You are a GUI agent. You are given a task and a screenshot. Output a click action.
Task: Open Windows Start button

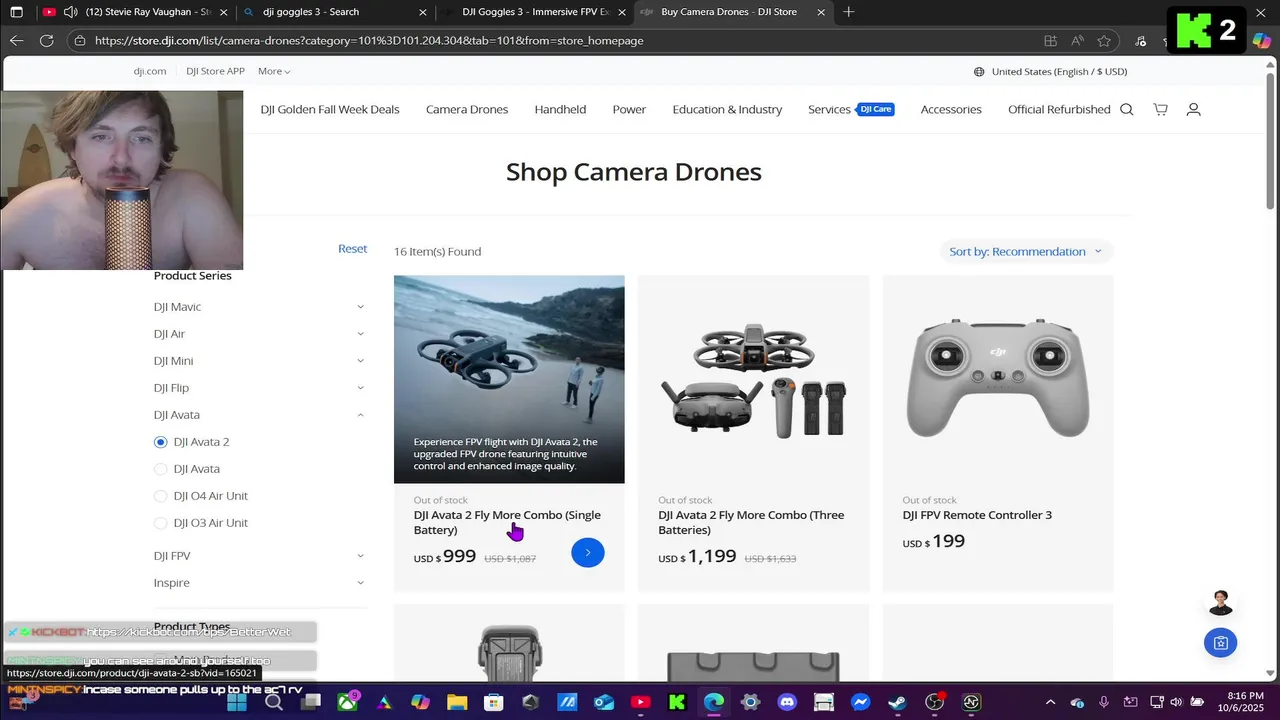(237, 702)
